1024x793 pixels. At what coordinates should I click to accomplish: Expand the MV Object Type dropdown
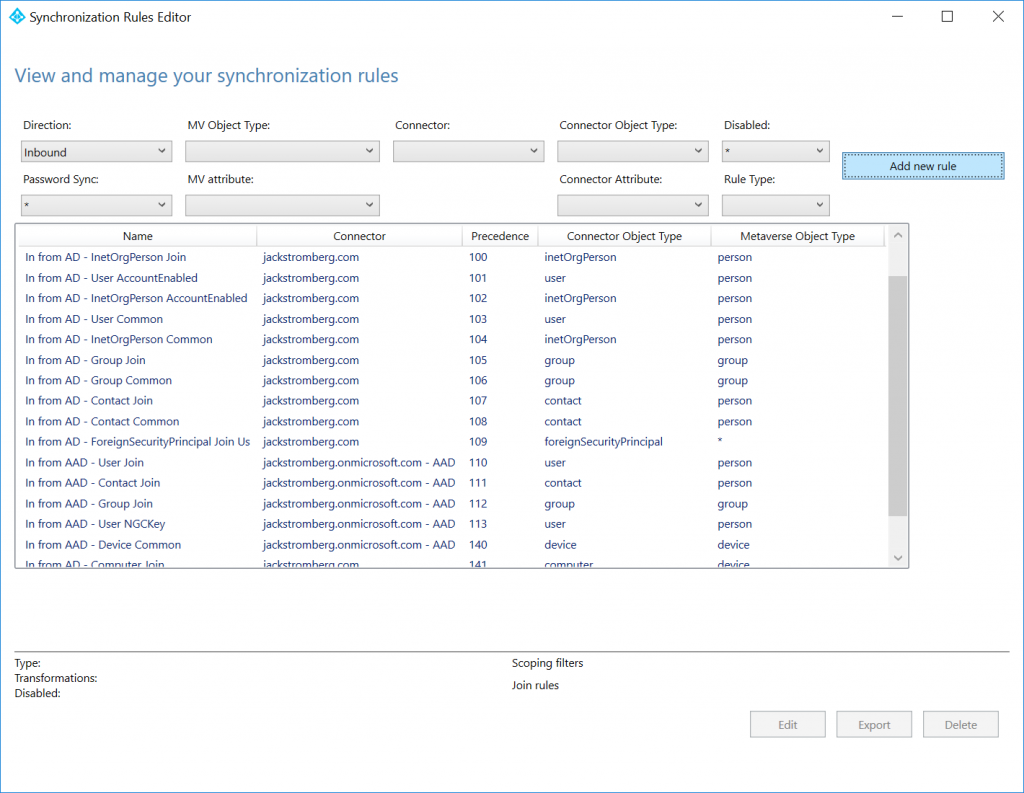(x=282, y=152)
